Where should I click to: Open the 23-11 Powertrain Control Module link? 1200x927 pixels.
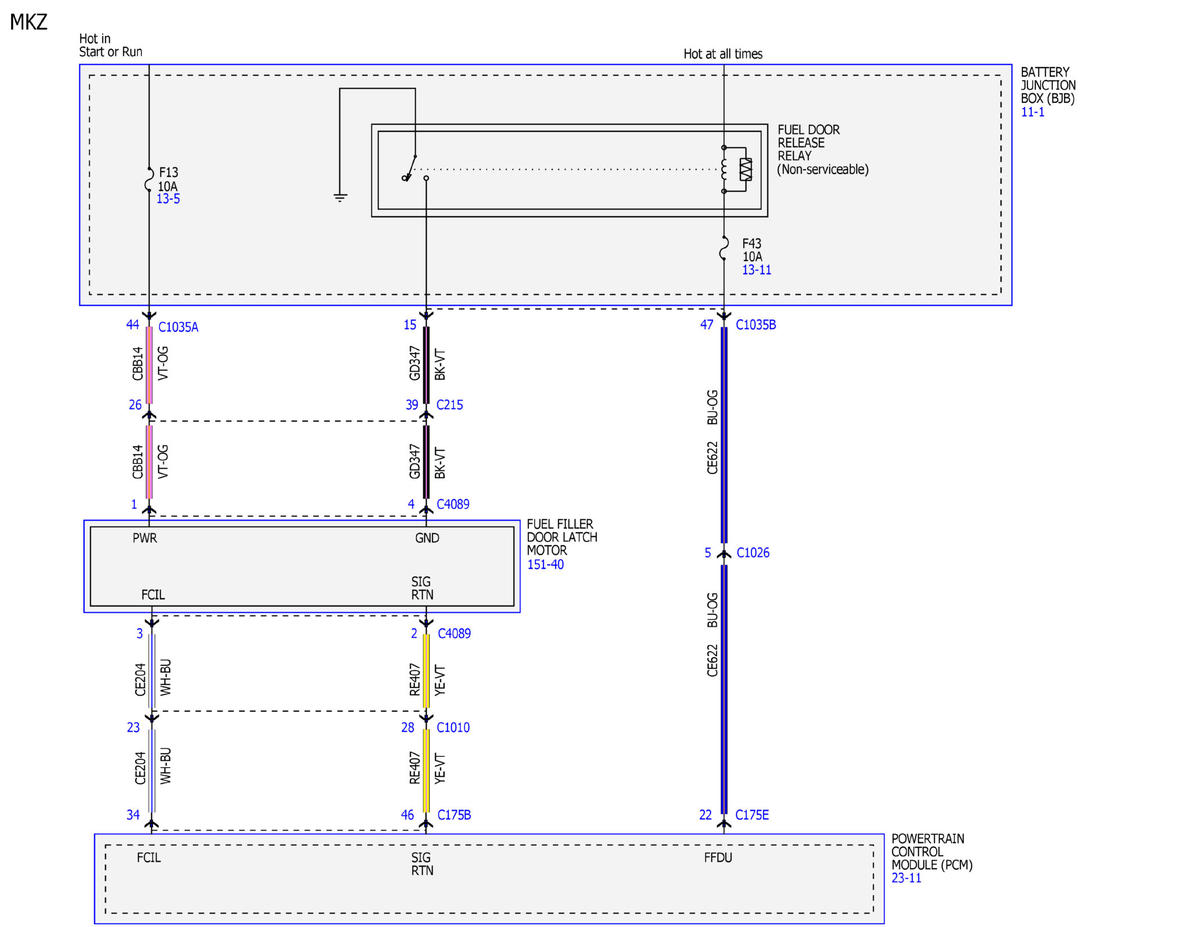907,878
